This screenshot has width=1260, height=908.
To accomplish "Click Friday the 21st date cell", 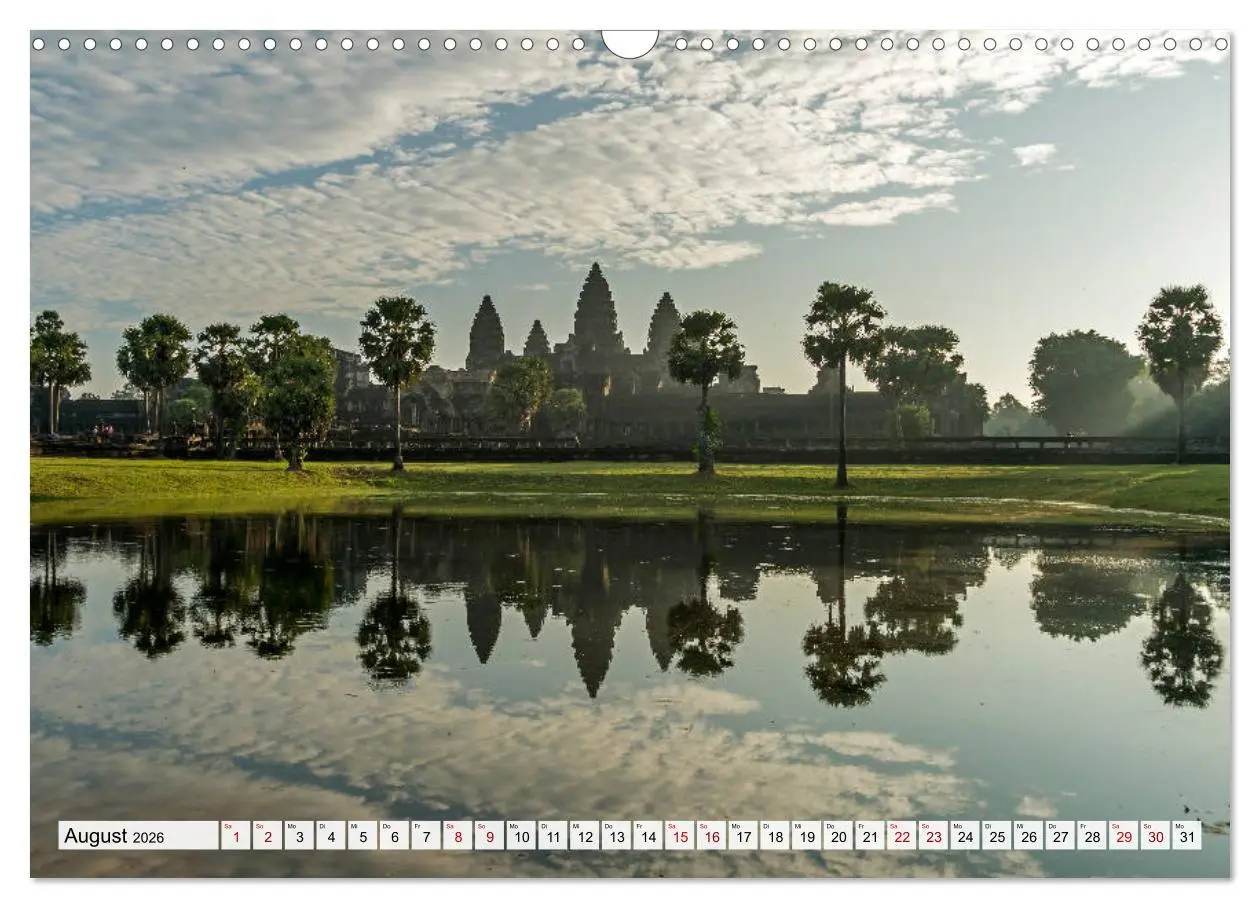I will click(x=870, y=836).
